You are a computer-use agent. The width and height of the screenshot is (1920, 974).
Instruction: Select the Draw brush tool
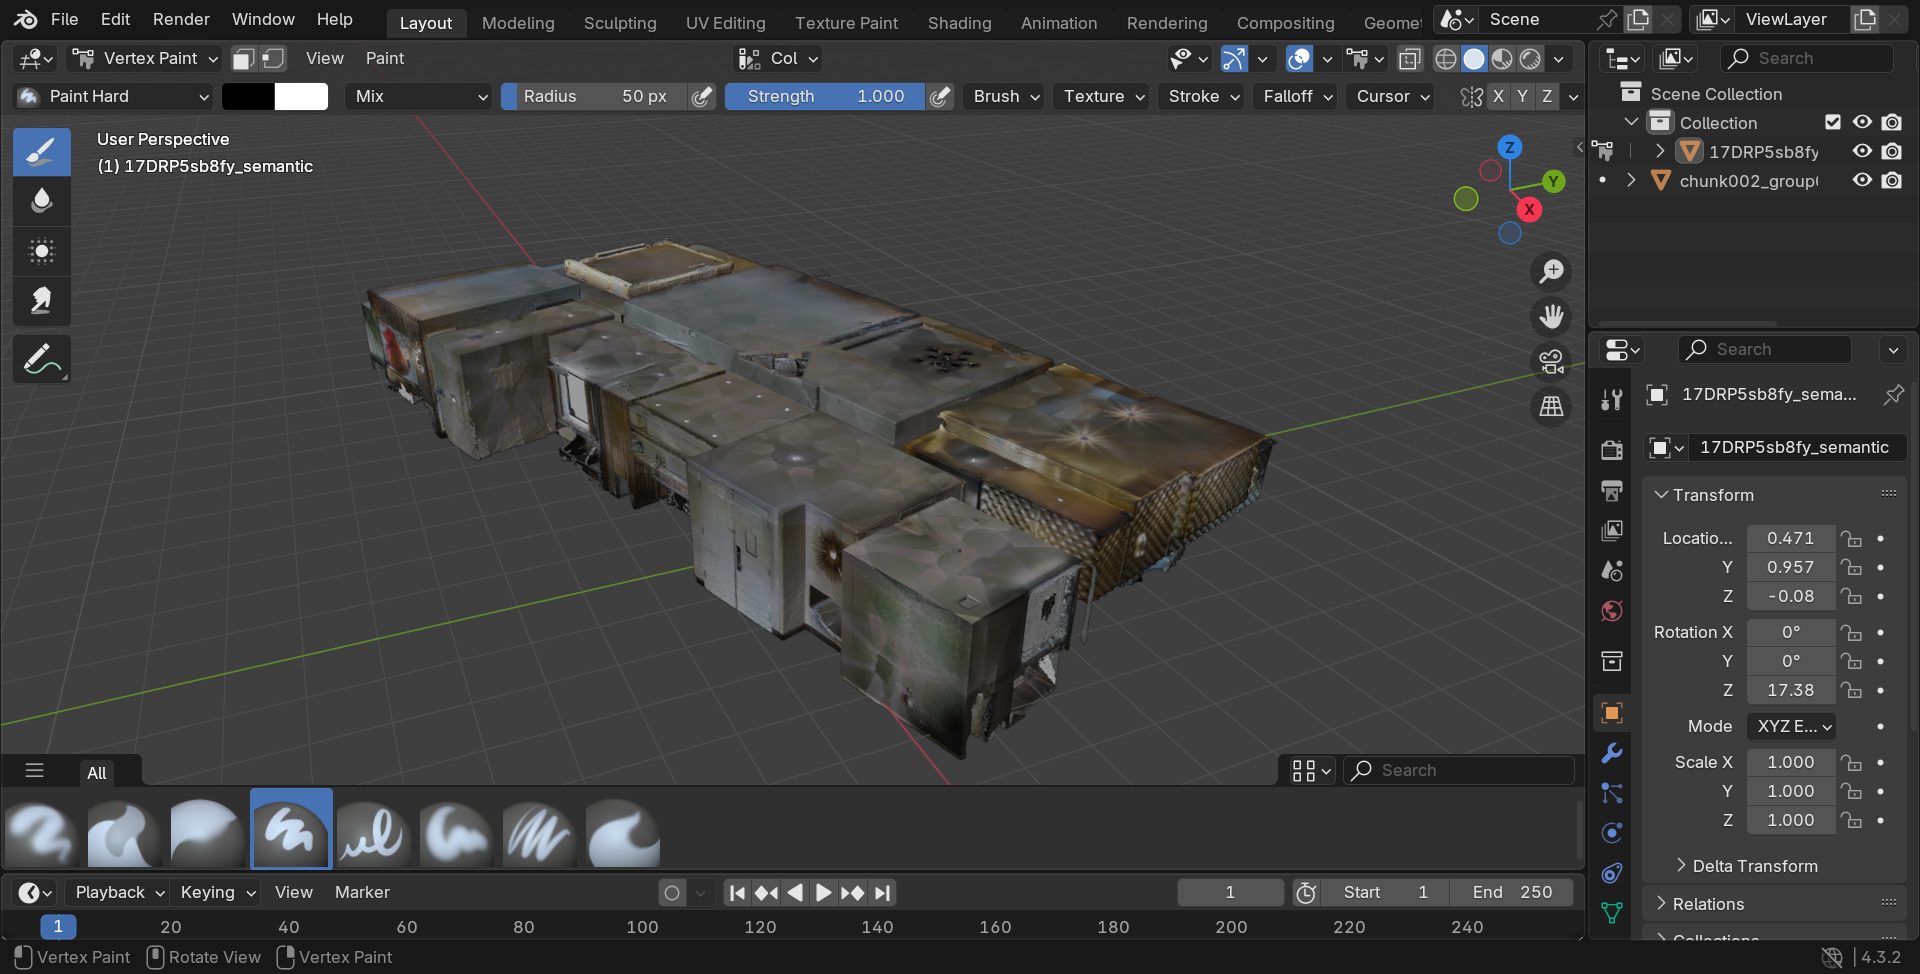pyautogui.click(x=41, y=152)
